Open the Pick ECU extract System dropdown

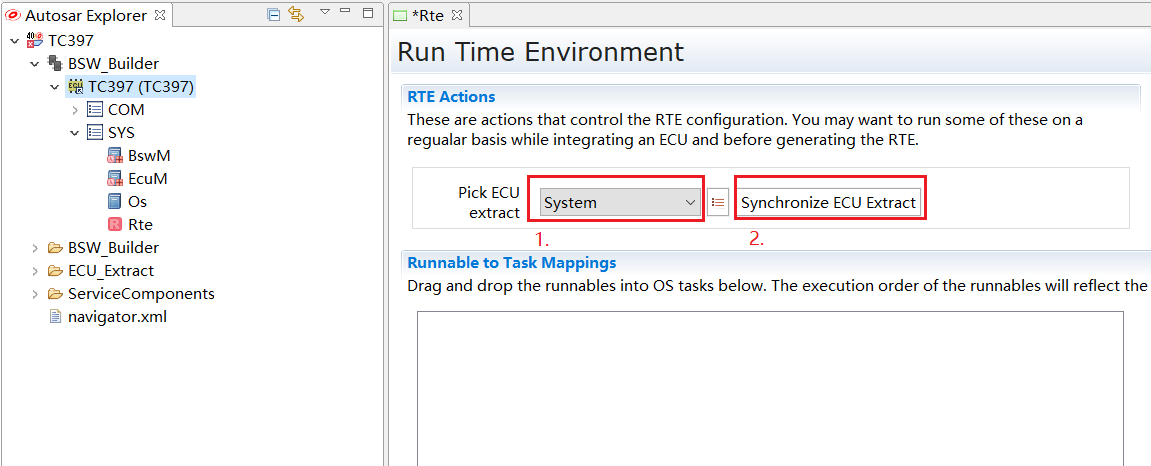coord(618,202)
